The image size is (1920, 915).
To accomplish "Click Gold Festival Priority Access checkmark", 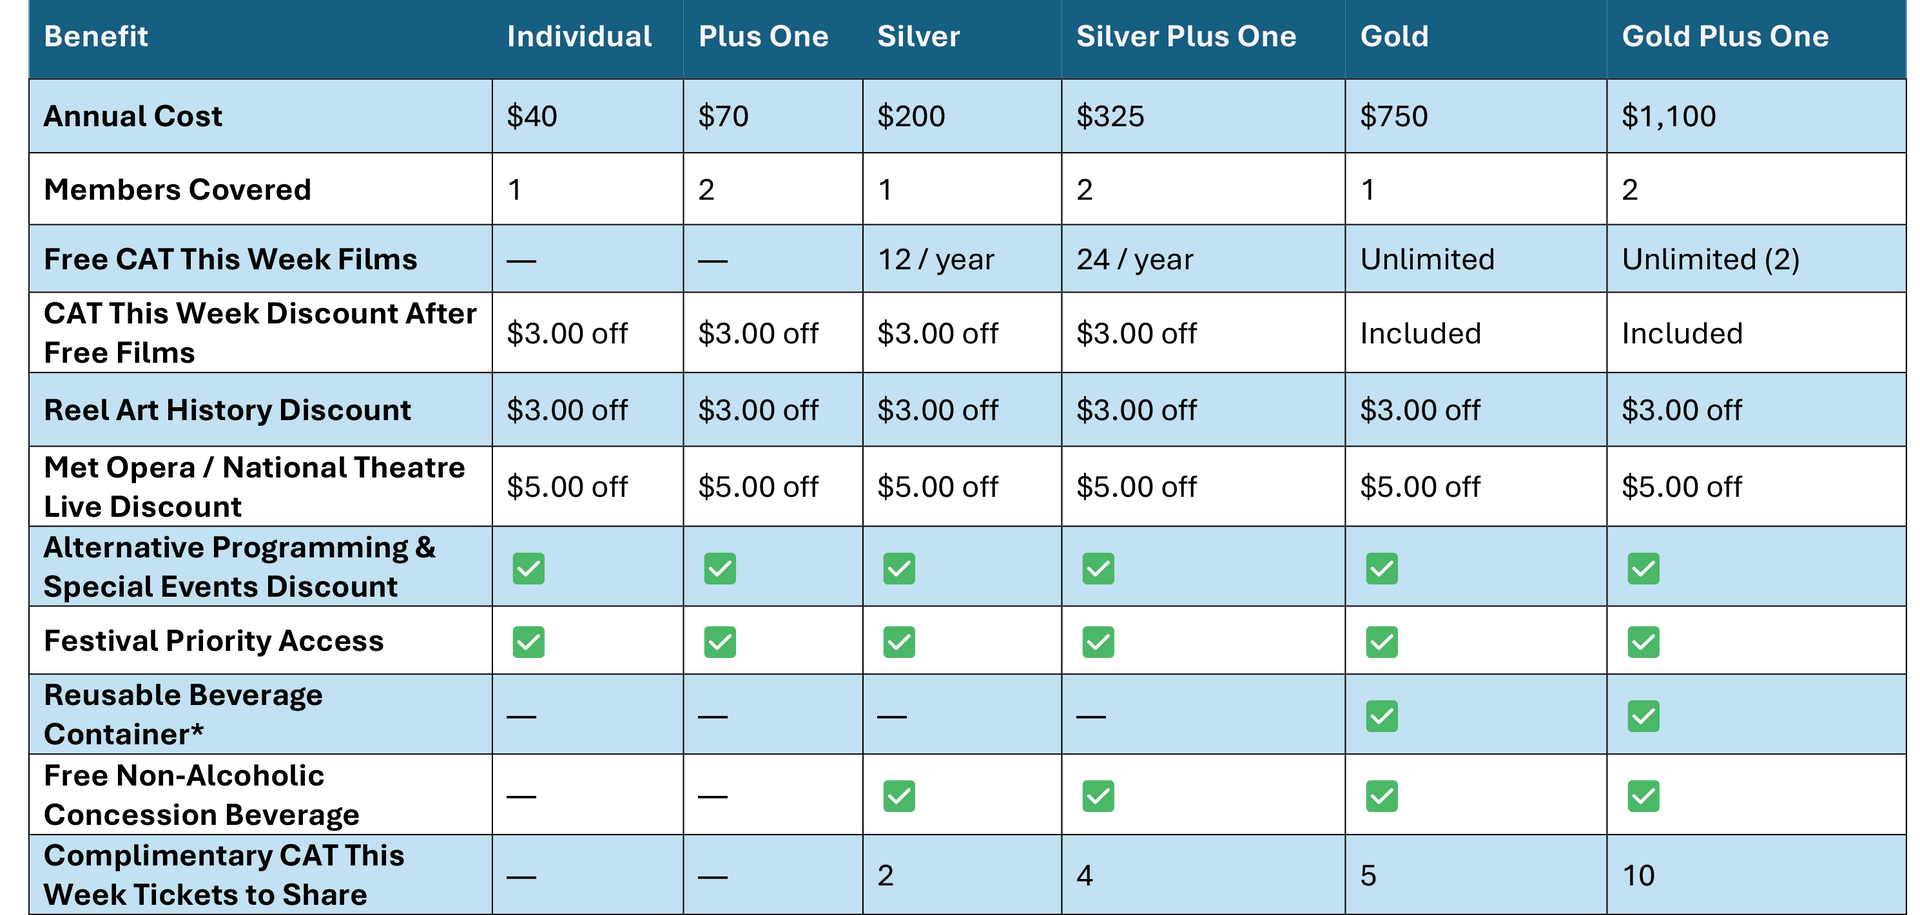I will (x=1382, y=642).
